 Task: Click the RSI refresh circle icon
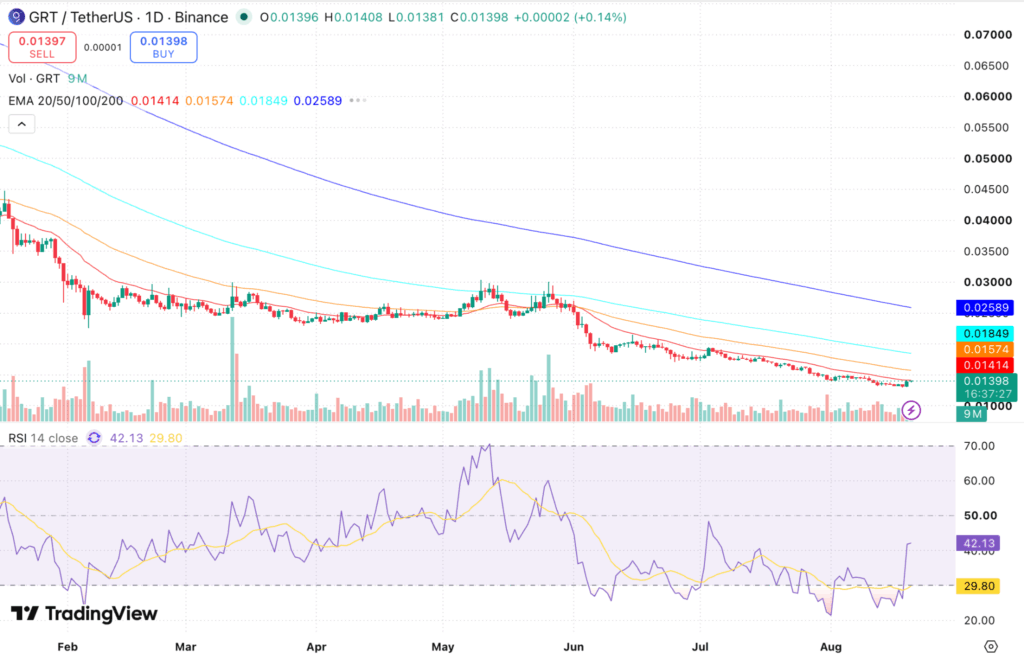coord(94,438)
